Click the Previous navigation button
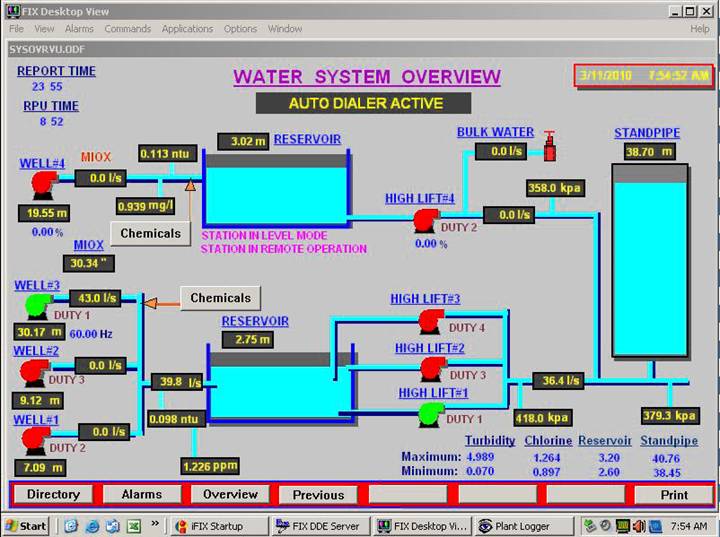 (x=318, y=494)
